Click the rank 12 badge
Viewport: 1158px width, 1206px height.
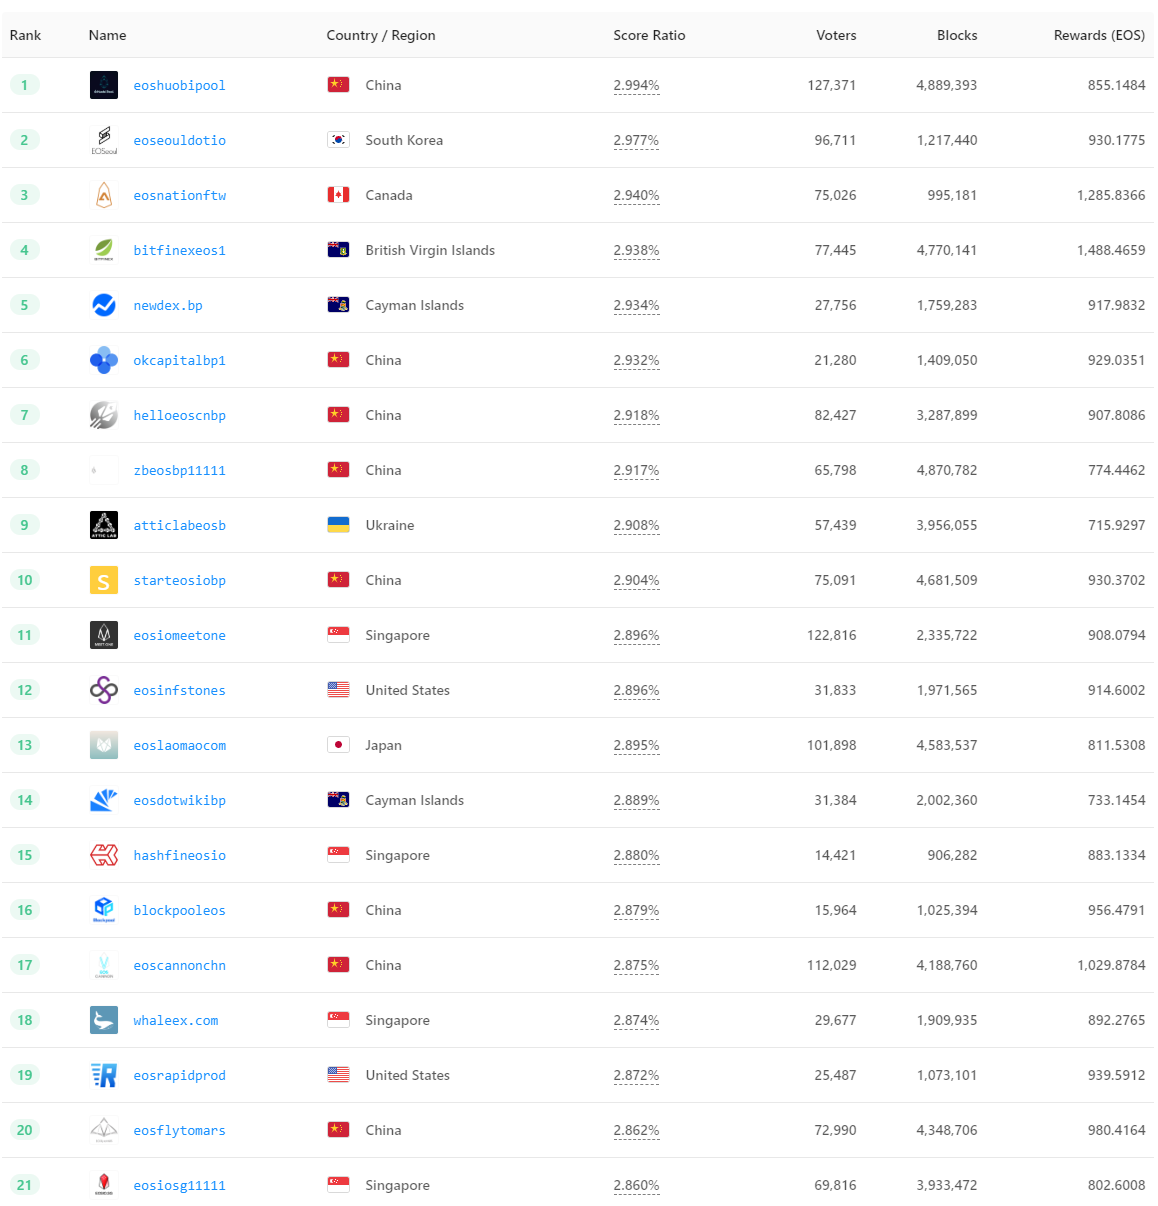pyautogui.click(x=24, y=690)
